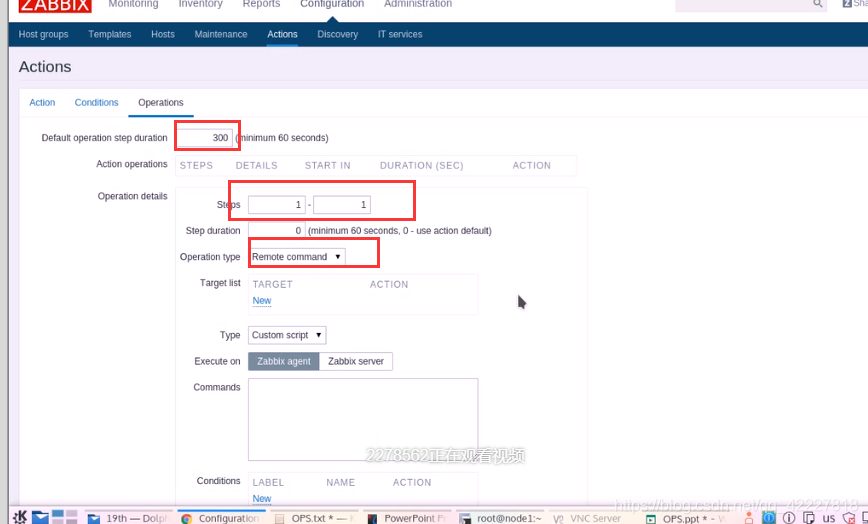Viewport: 868px width, 524px height.
Task: Click New link in Target list
Action: pos(262,300)
